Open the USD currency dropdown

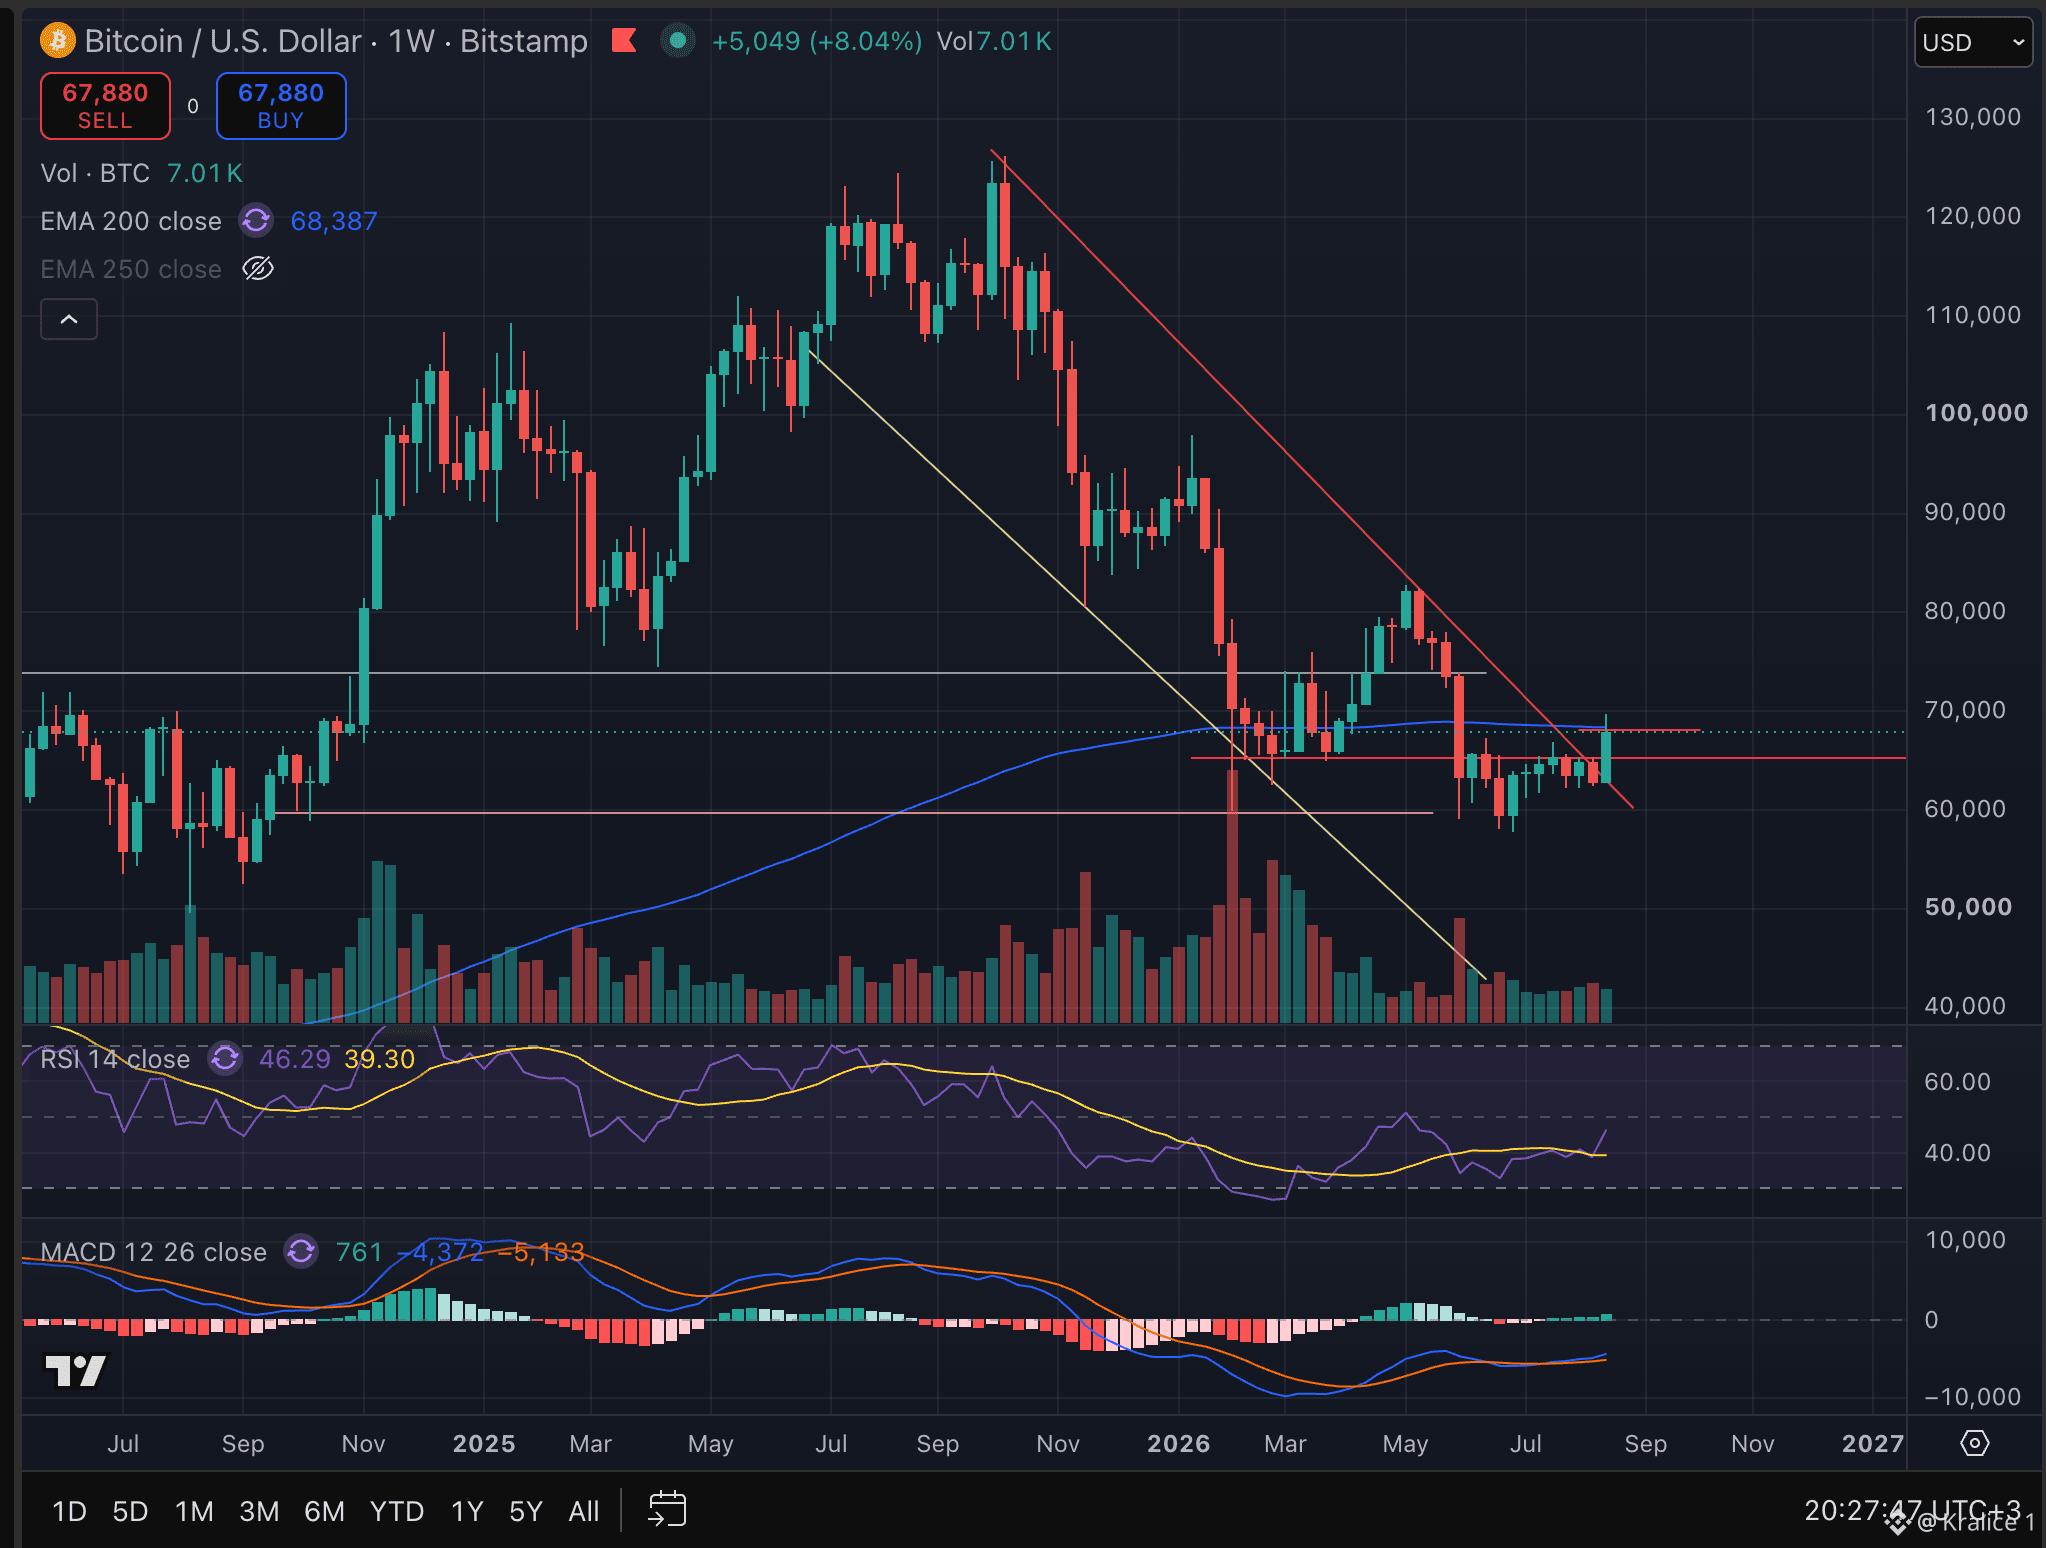click(1973, 42)
